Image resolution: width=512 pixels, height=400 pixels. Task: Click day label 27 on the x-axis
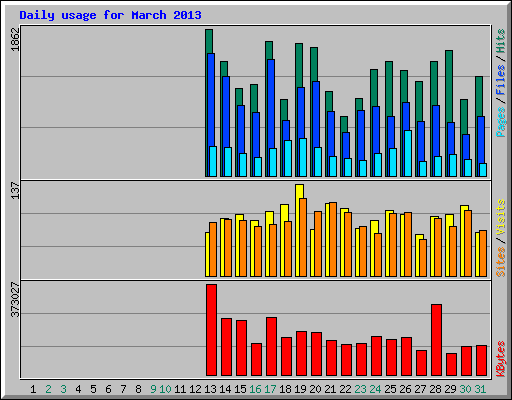tap(420, 389)
